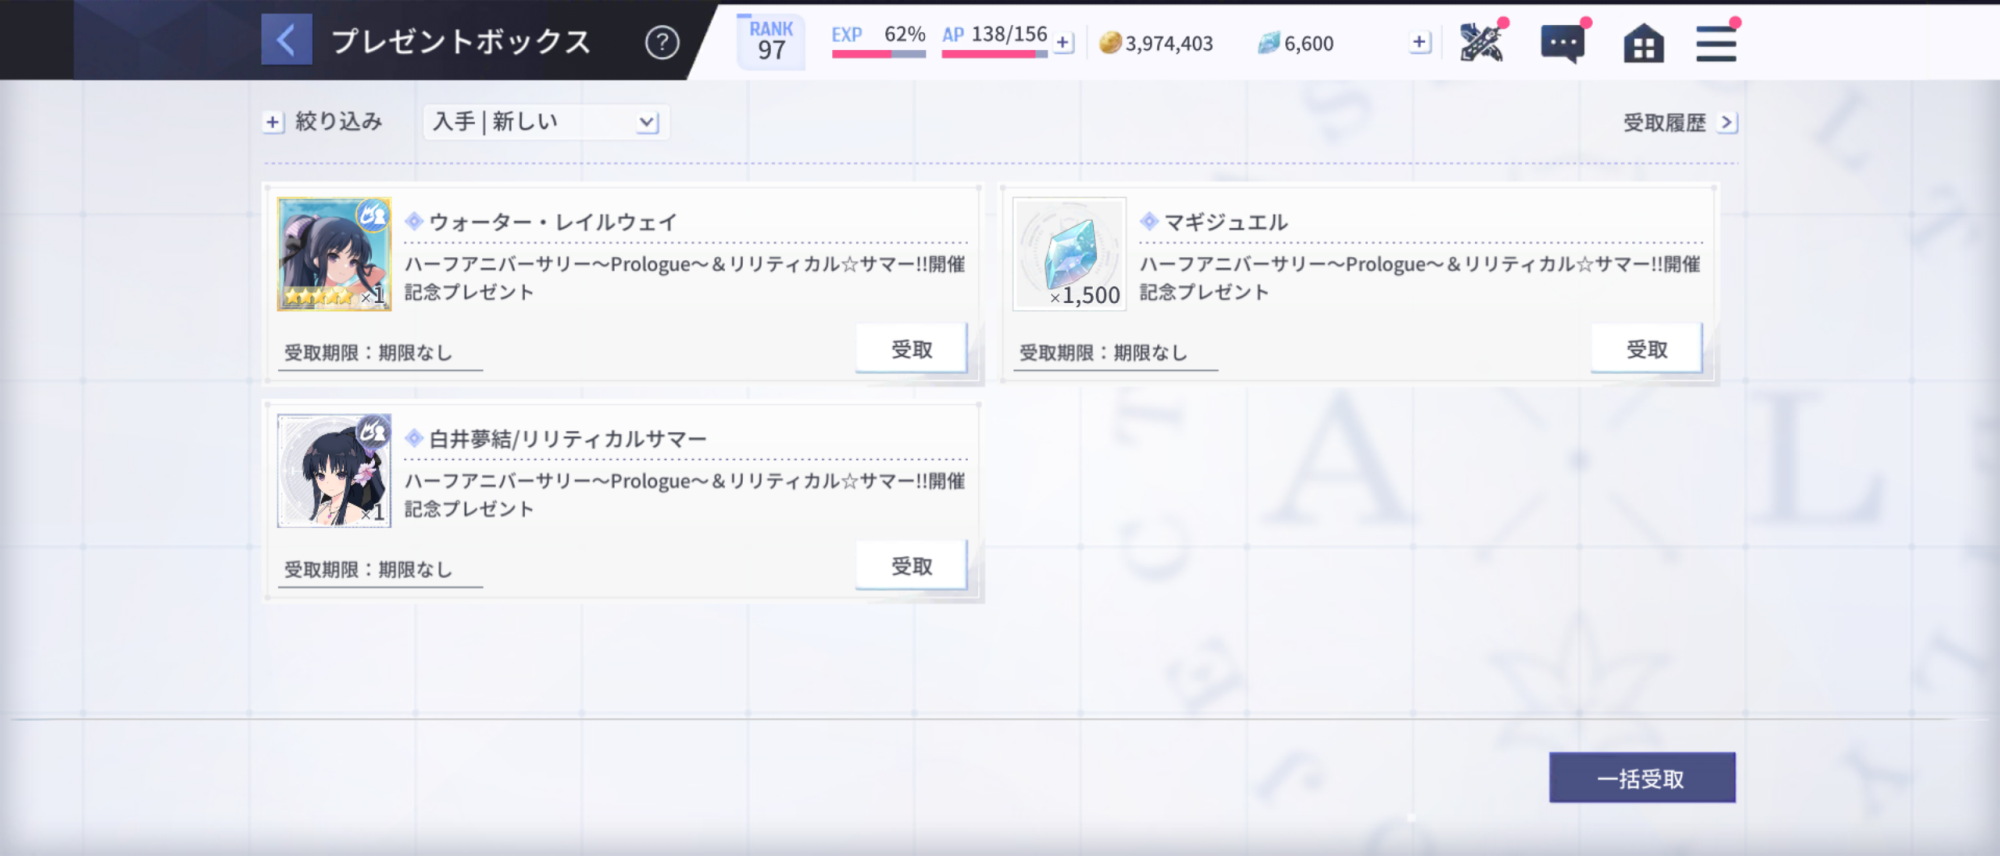Screen dimensions: 2000x856
Task: Go back using the left arrow icon
Action: pyautogui.click(x=286, y=40)
